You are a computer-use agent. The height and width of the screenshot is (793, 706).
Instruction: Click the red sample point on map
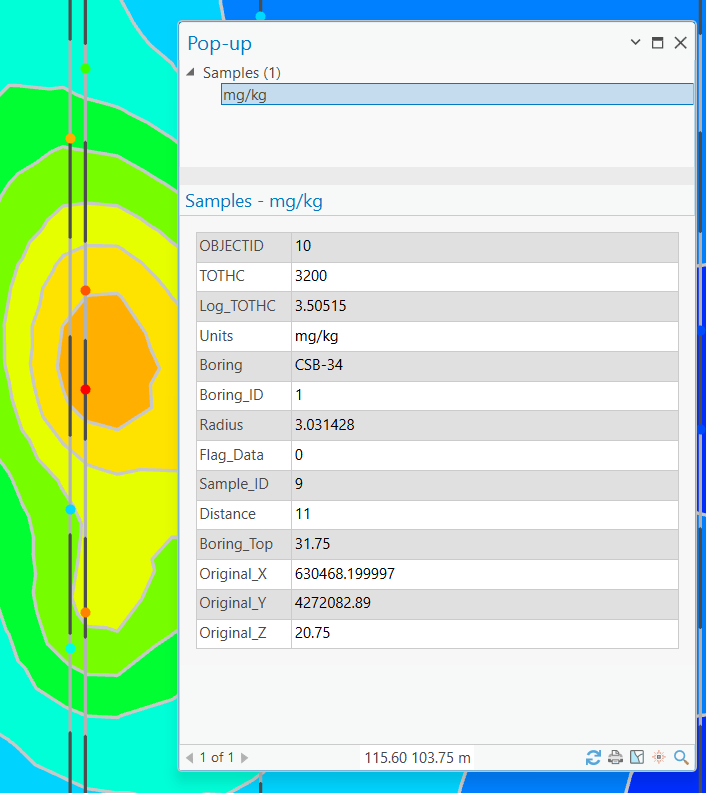[85, 389]
